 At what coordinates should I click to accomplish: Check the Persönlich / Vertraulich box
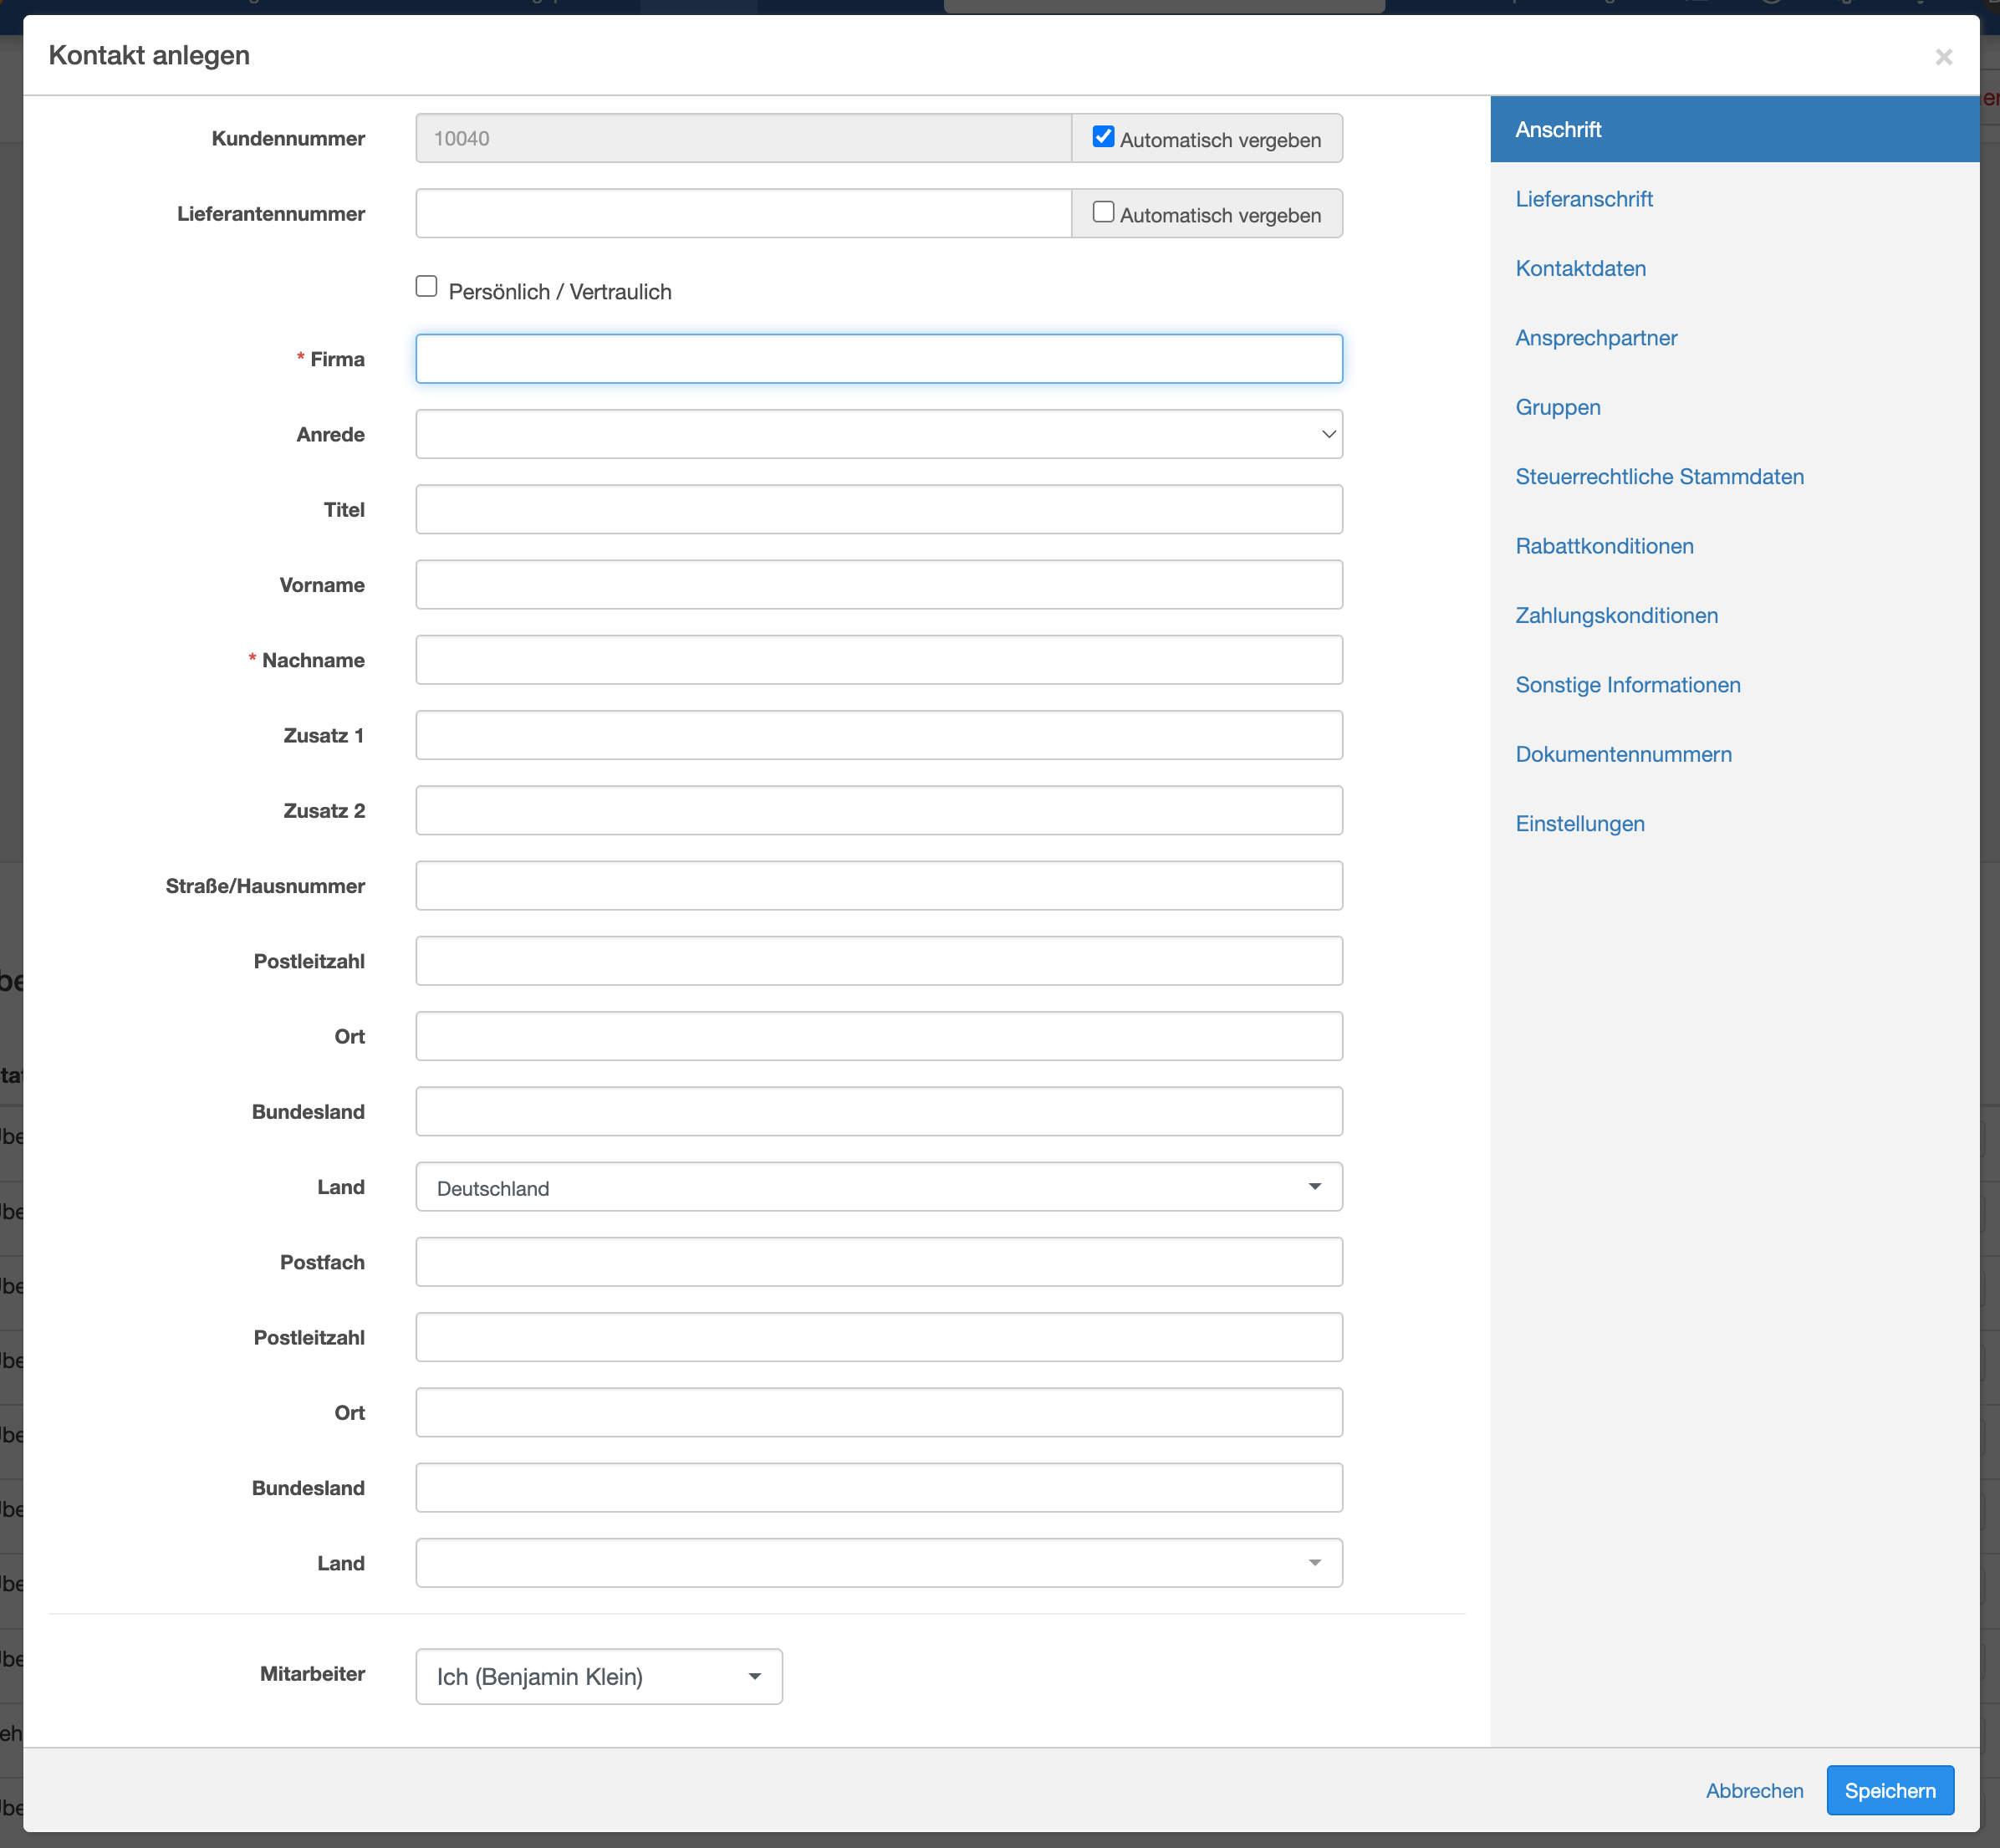[x=427, y=287]
